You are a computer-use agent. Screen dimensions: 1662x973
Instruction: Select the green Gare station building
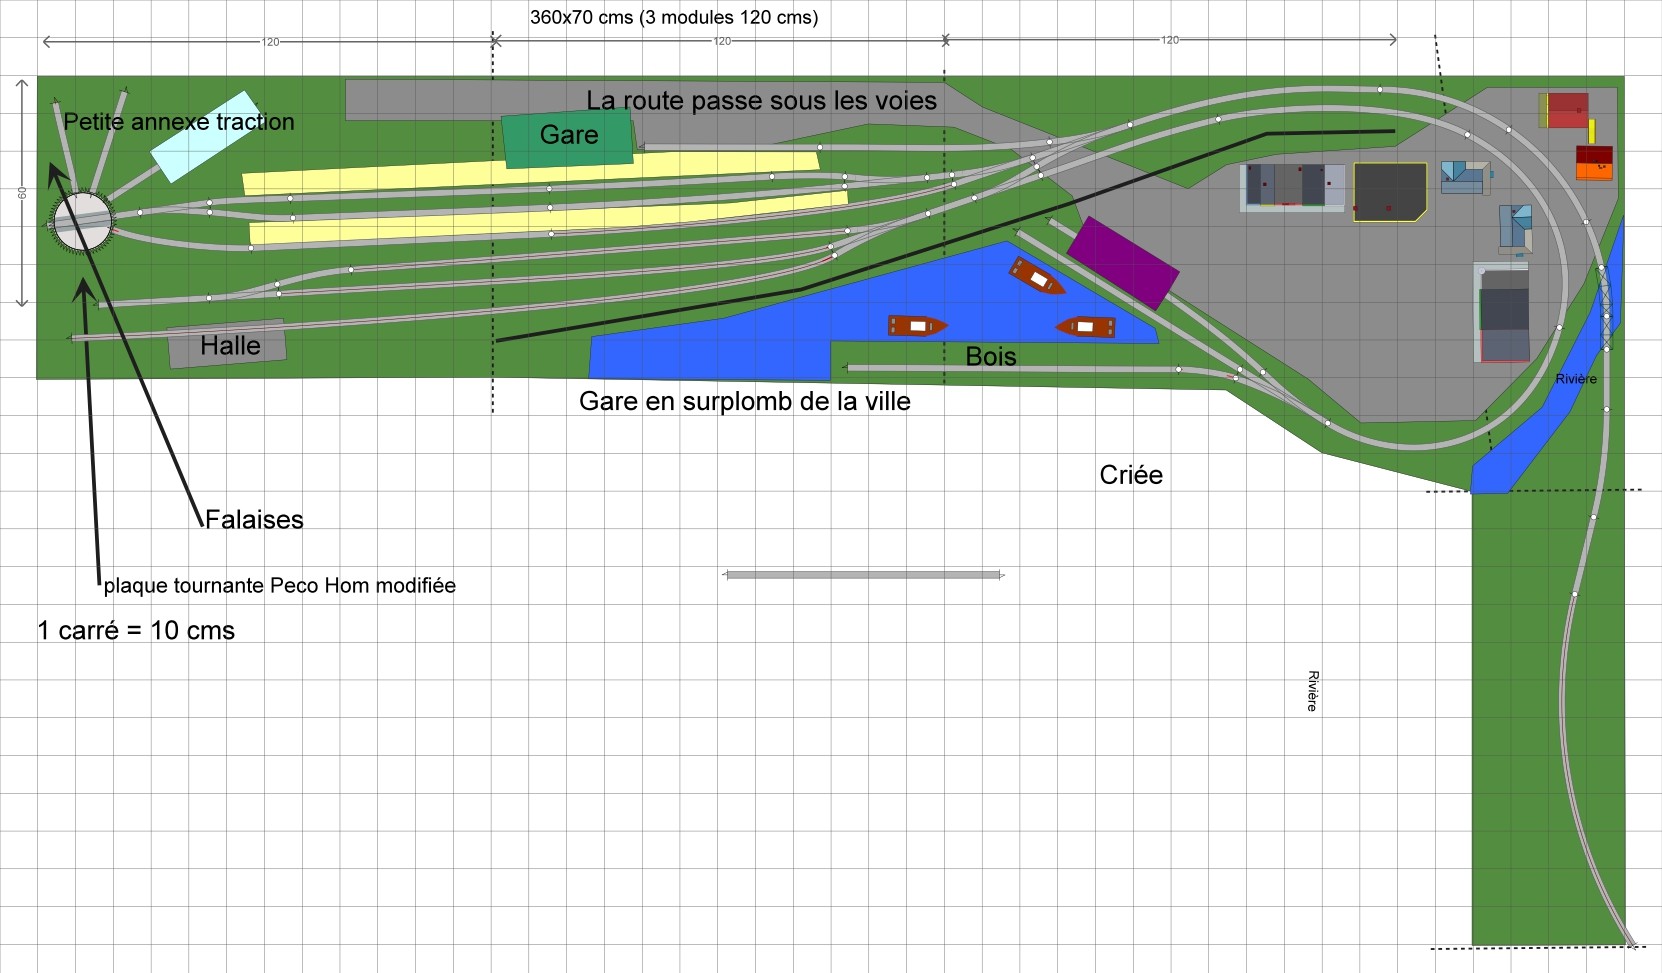pos(568,138)
